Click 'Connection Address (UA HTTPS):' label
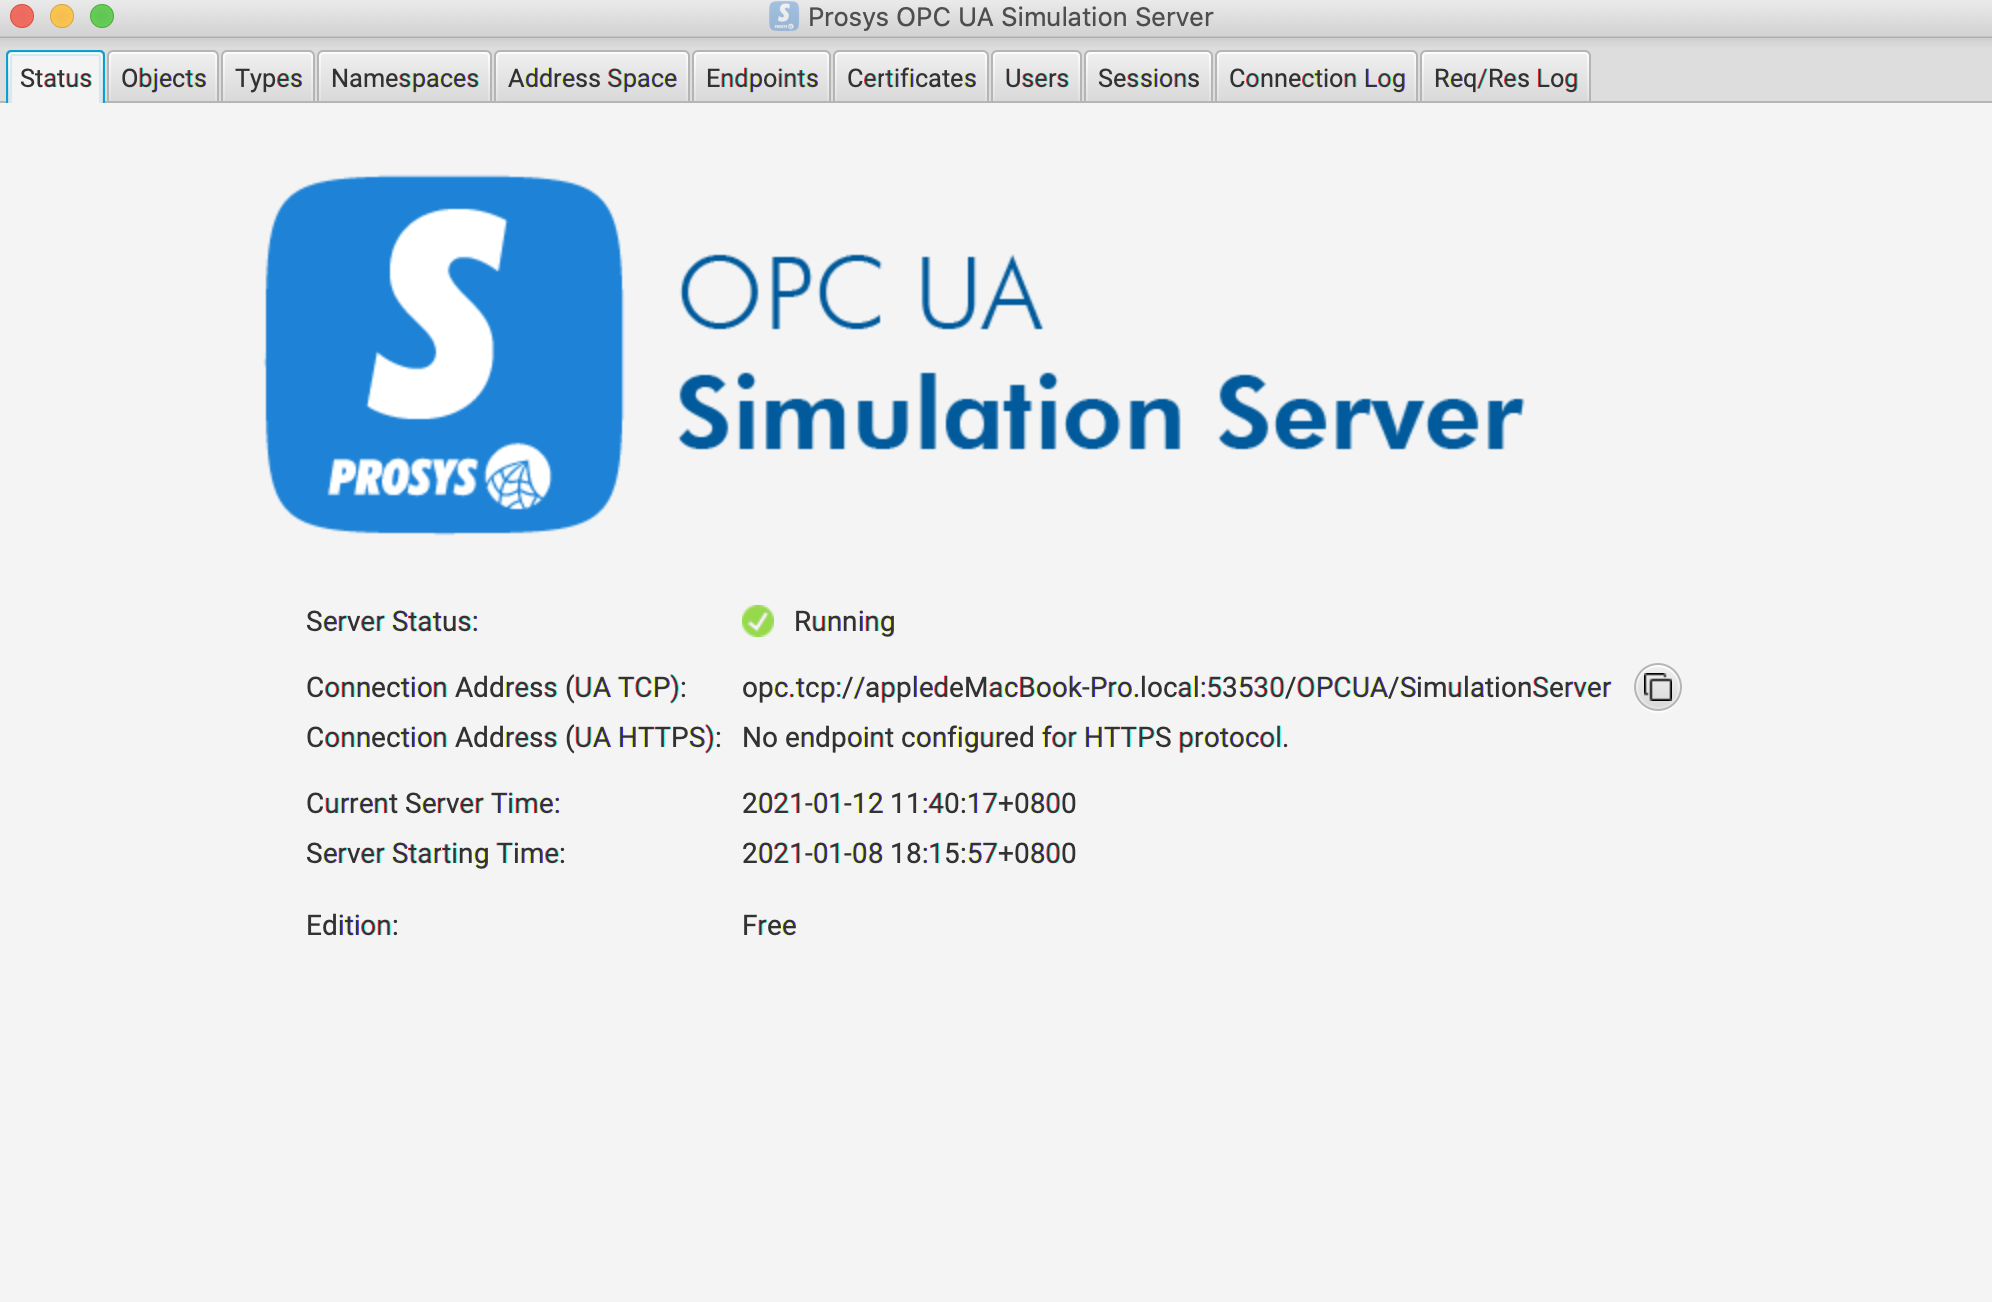The height and width of the screenshot is (1302, 1992). 514,738
